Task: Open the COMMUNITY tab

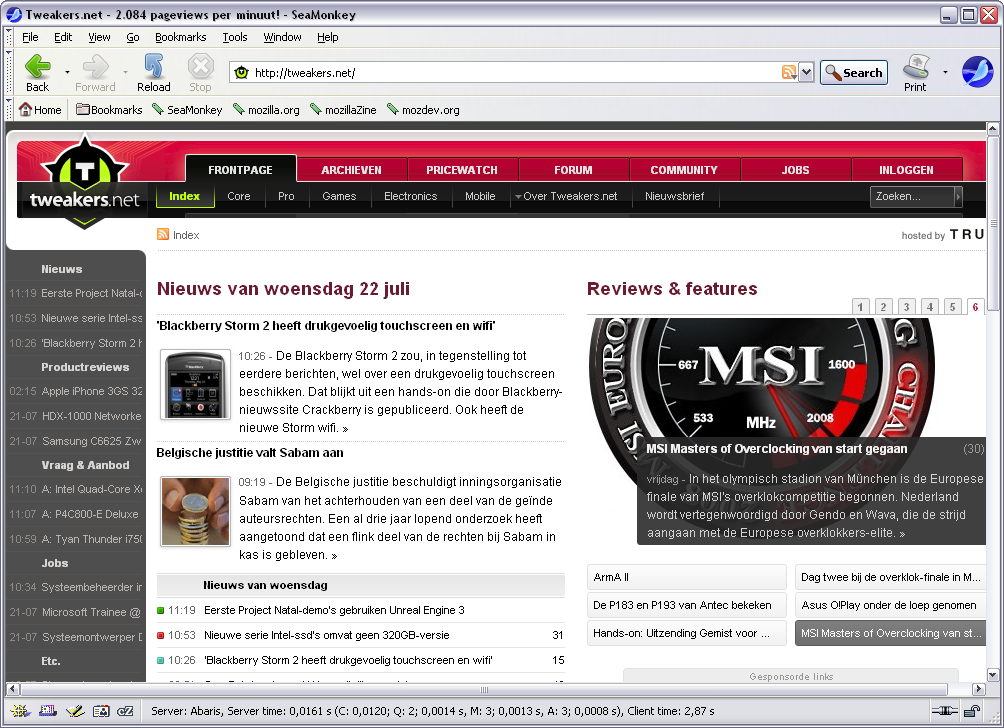Action: pos(684,170)
